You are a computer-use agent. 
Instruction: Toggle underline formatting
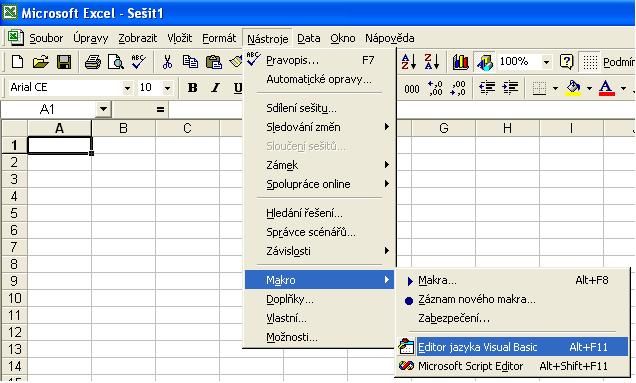pos(238,88)
